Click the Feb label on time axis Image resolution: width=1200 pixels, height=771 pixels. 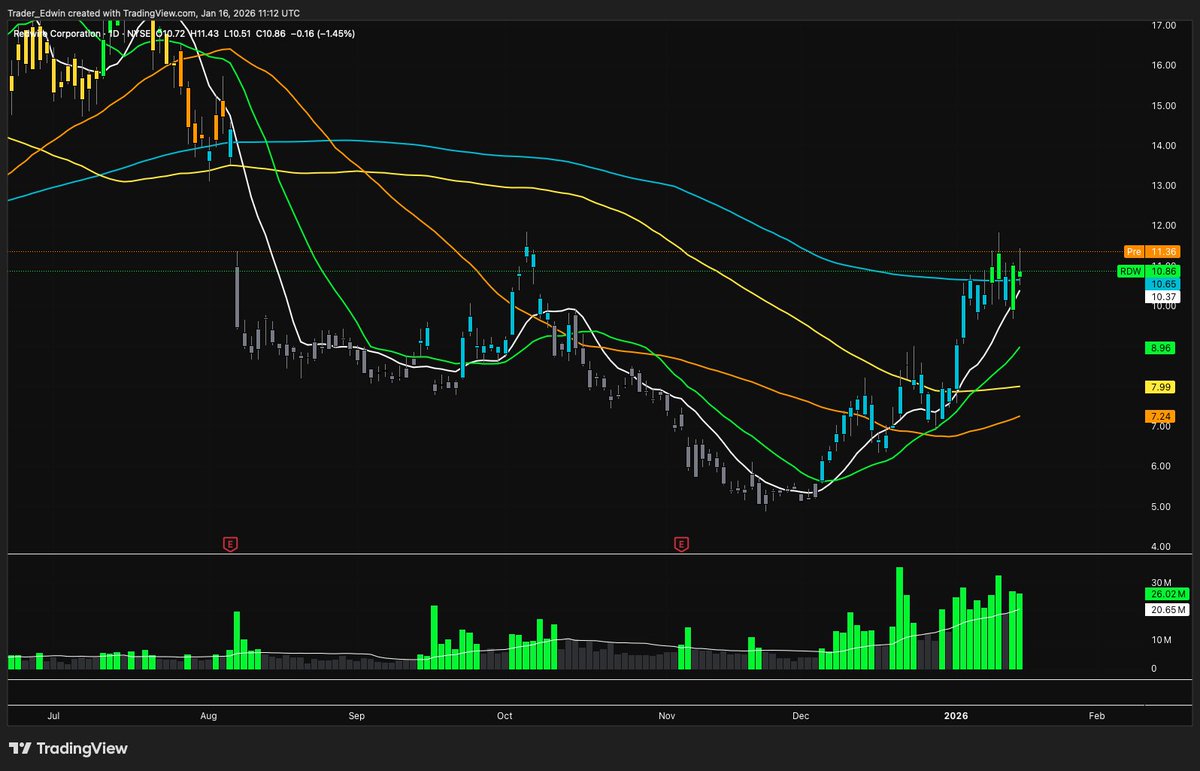tap(1096, 716)
